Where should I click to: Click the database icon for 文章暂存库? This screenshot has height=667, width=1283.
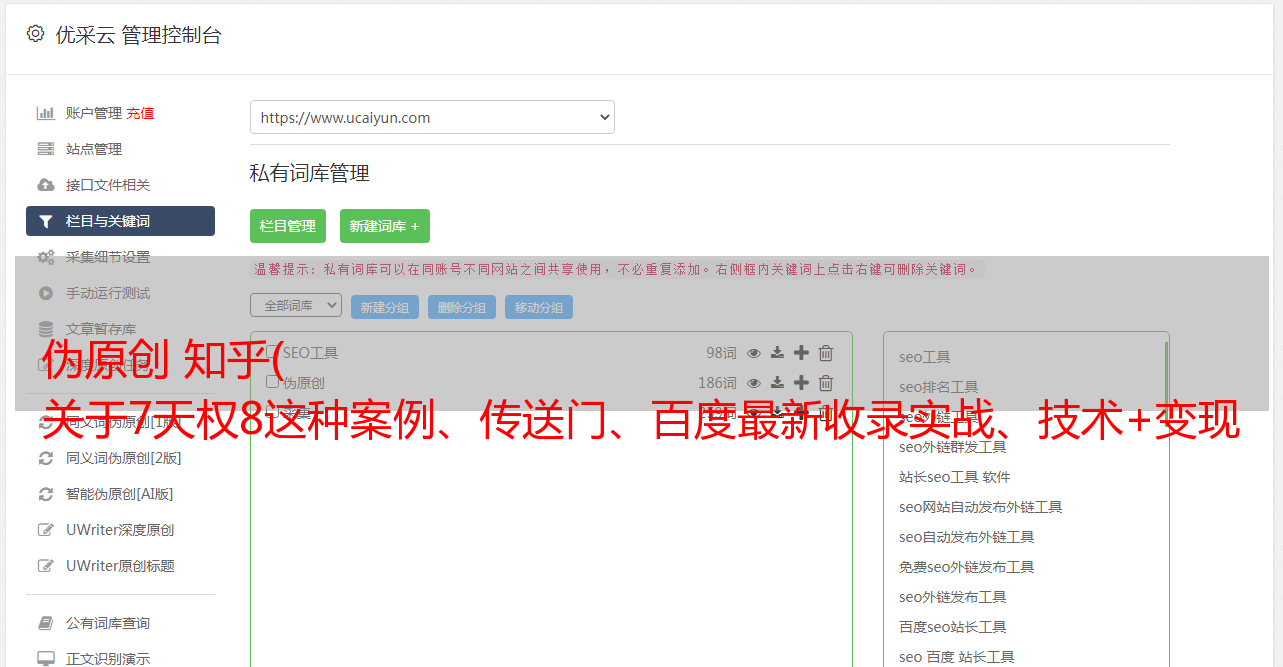pos(45,329)
